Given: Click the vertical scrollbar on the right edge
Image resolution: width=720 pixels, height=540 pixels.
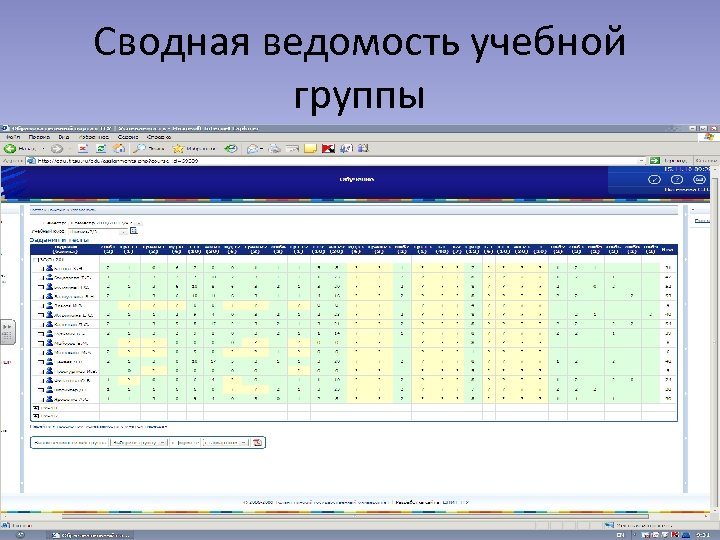Looking at the screenshot, I should click(715, 342).
